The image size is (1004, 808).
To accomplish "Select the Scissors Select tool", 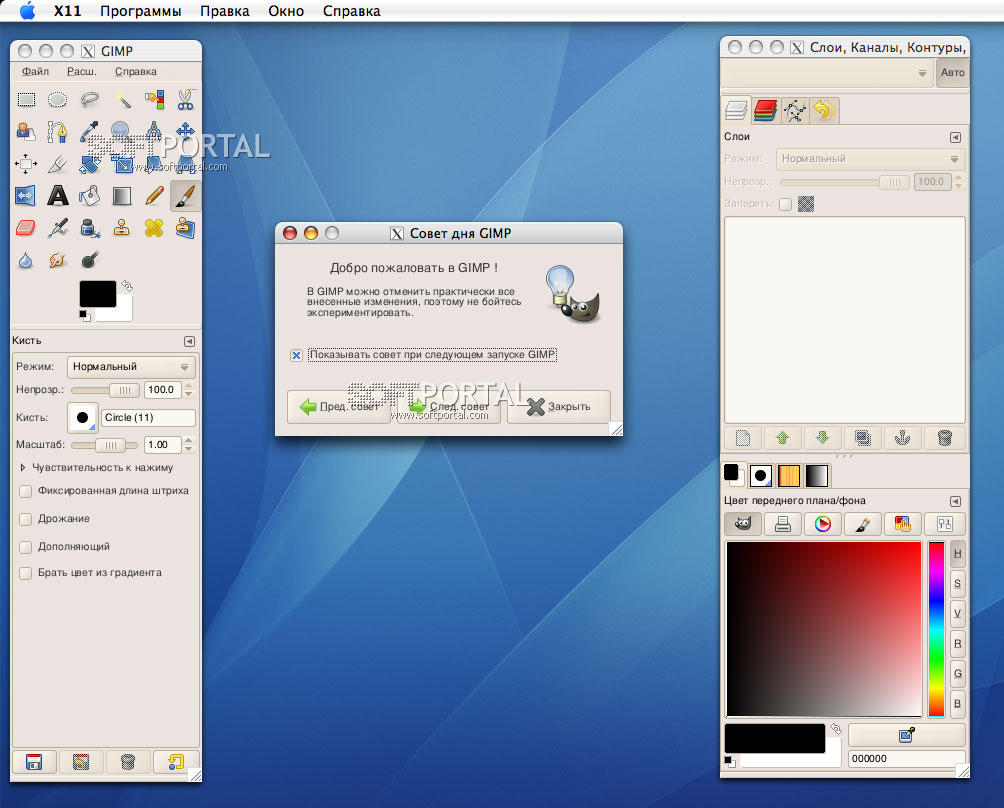I will point(185,99).
